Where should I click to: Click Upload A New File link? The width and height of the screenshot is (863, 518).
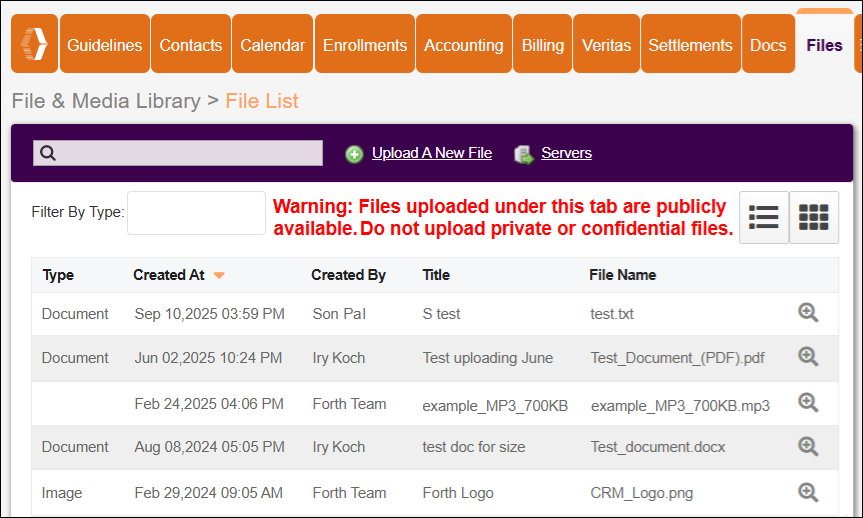point(432,153)
